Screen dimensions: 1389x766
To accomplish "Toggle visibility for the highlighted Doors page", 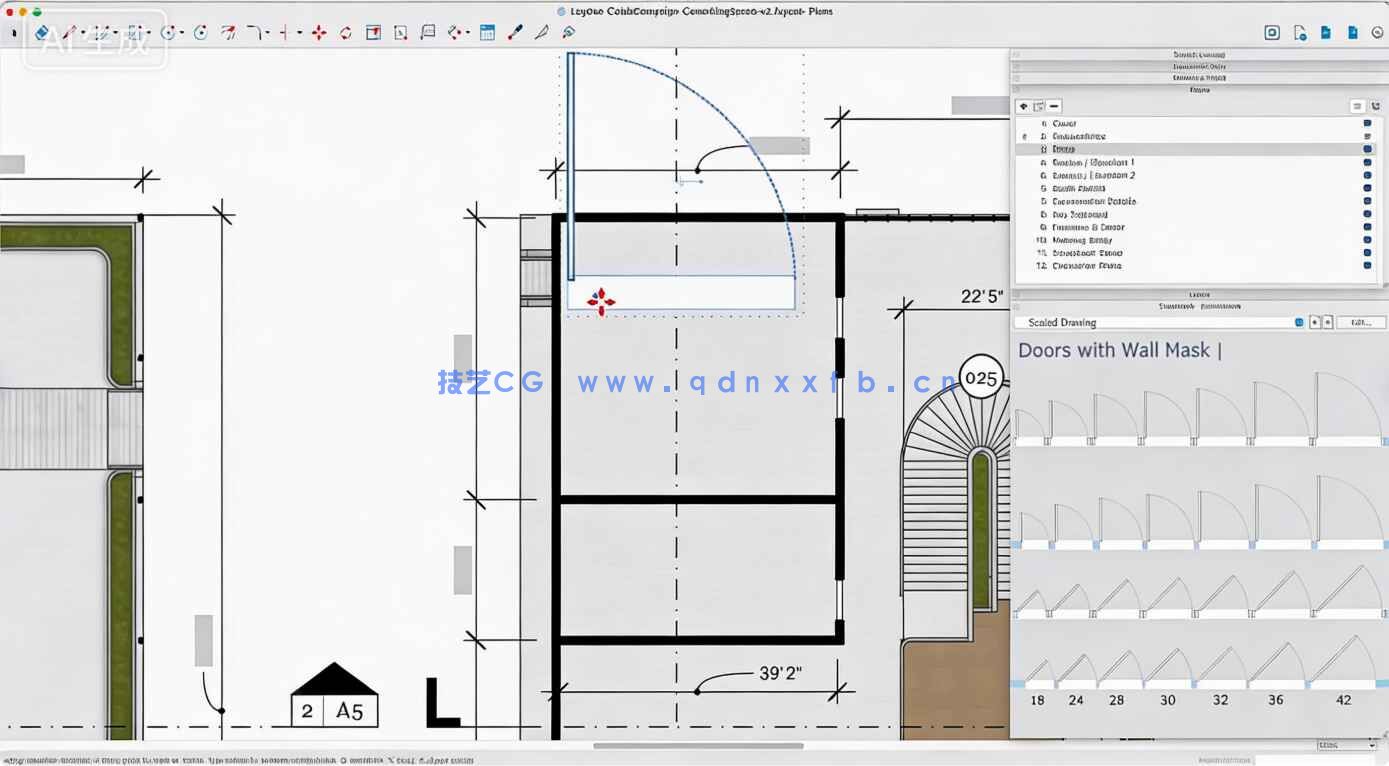I will click(1366, 148).
